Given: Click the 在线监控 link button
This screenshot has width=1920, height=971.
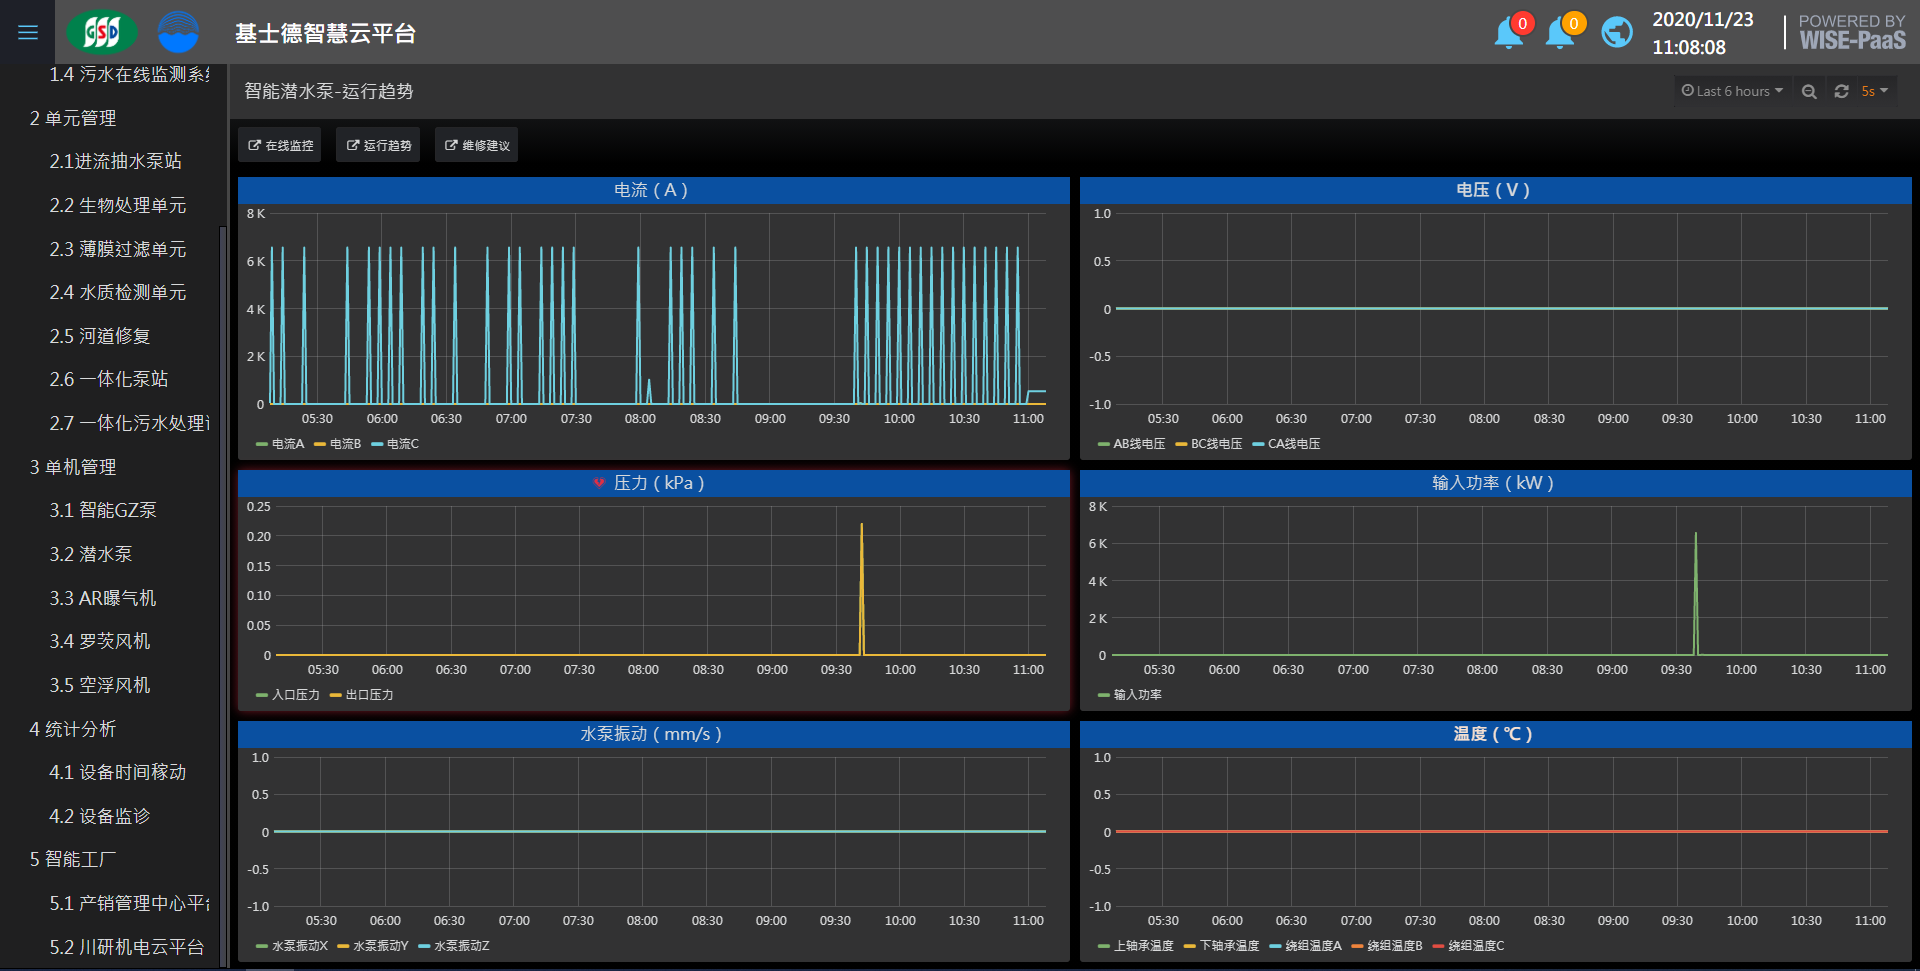Looking at the screenshot, I should coord(280,145).
